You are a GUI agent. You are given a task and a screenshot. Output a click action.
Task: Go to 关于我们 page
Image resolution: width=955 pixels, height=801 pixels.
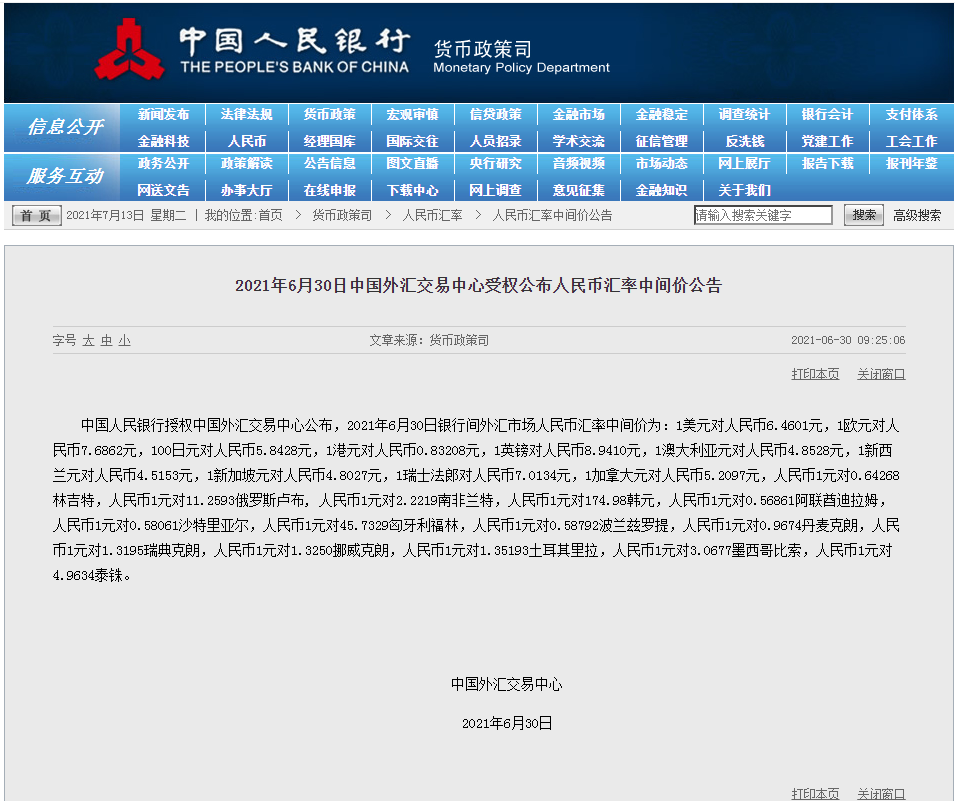[744, 191]
